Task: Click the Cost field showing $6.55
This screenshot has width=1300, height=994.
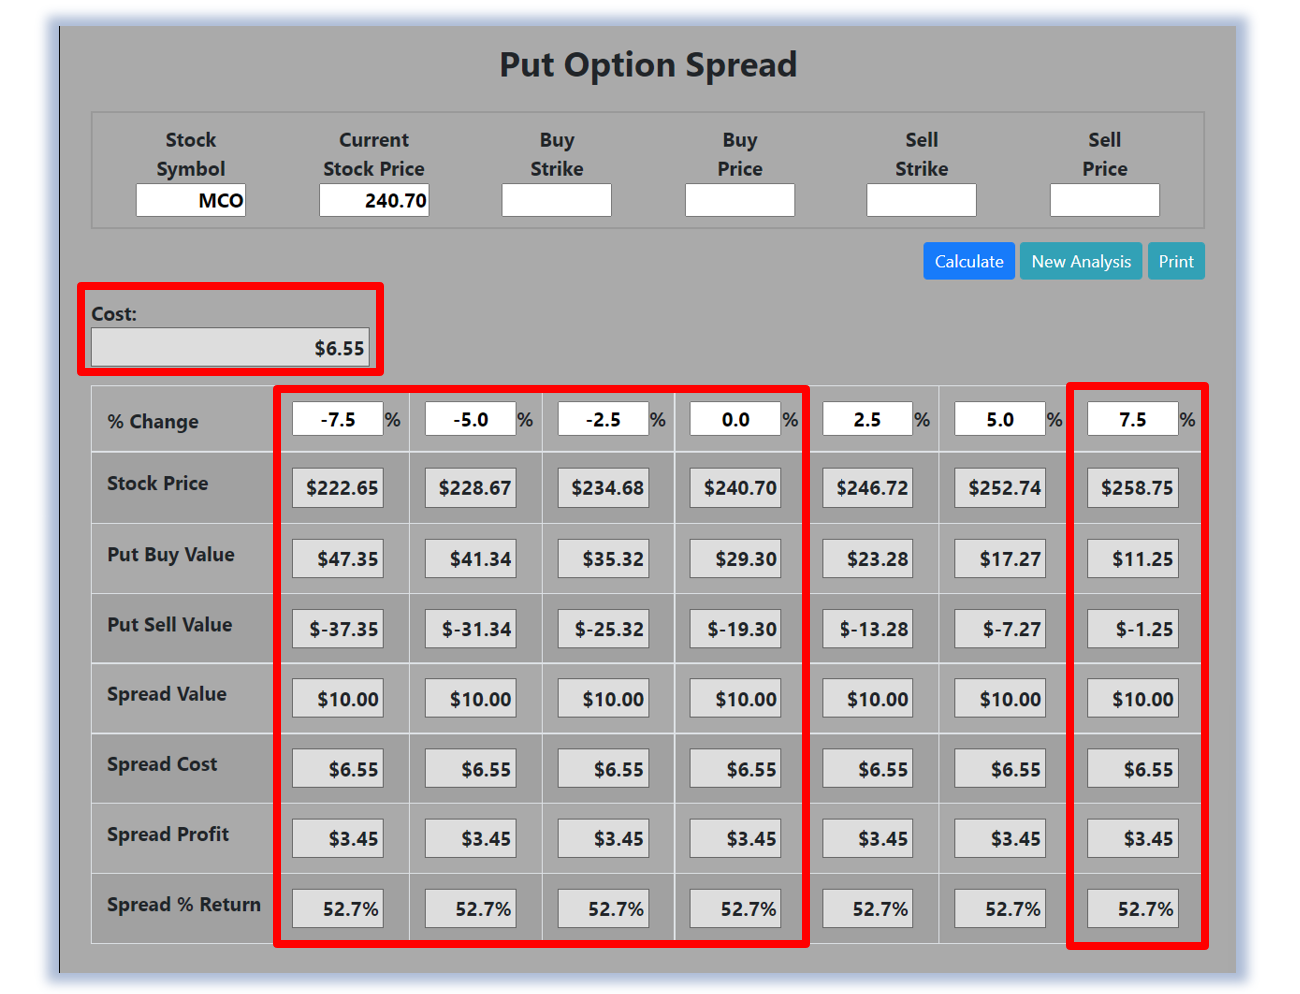Action: coord(230,348)
